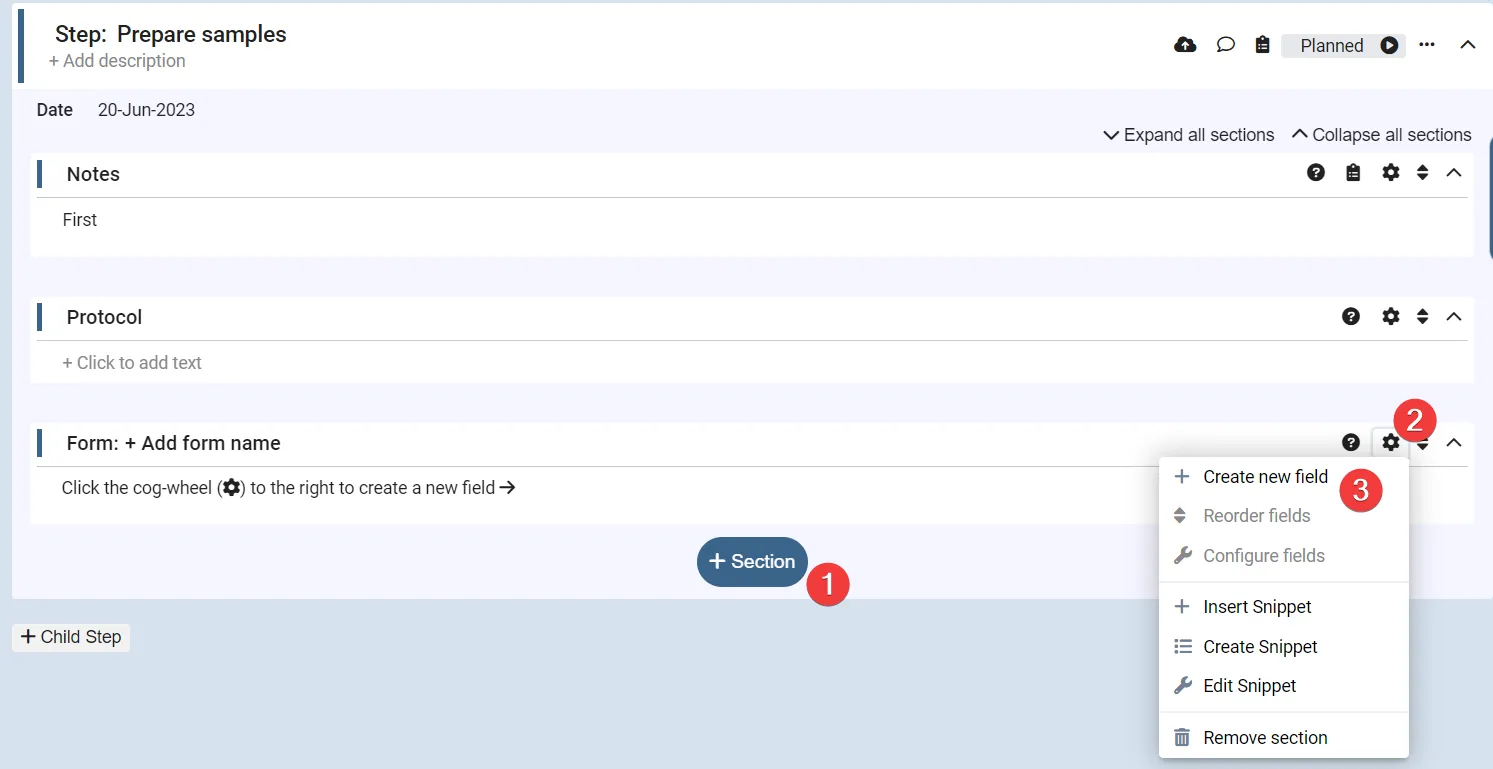The image size is (1493, 769).
Task: Click the help icon in Protocol section
Action: [x=1351, y=317]
